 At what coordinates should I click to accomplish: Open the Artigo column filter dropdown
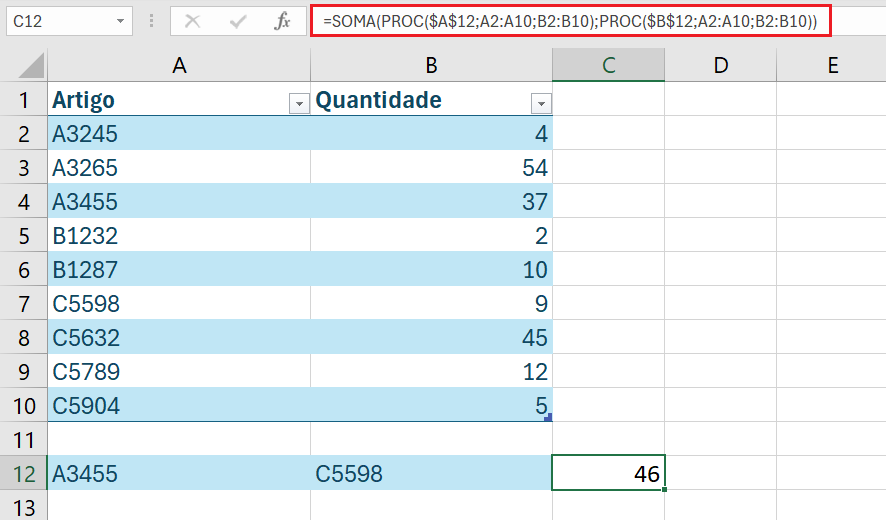[299, 103]
